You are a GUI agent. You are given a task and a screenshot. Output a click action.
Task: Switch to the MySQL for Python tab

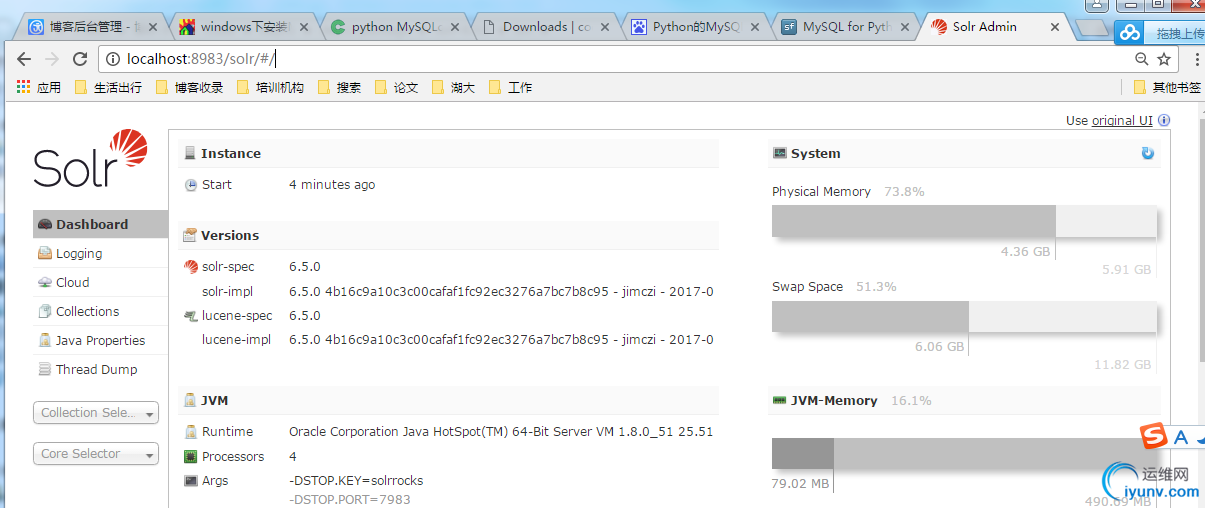[x=846, y=27]
